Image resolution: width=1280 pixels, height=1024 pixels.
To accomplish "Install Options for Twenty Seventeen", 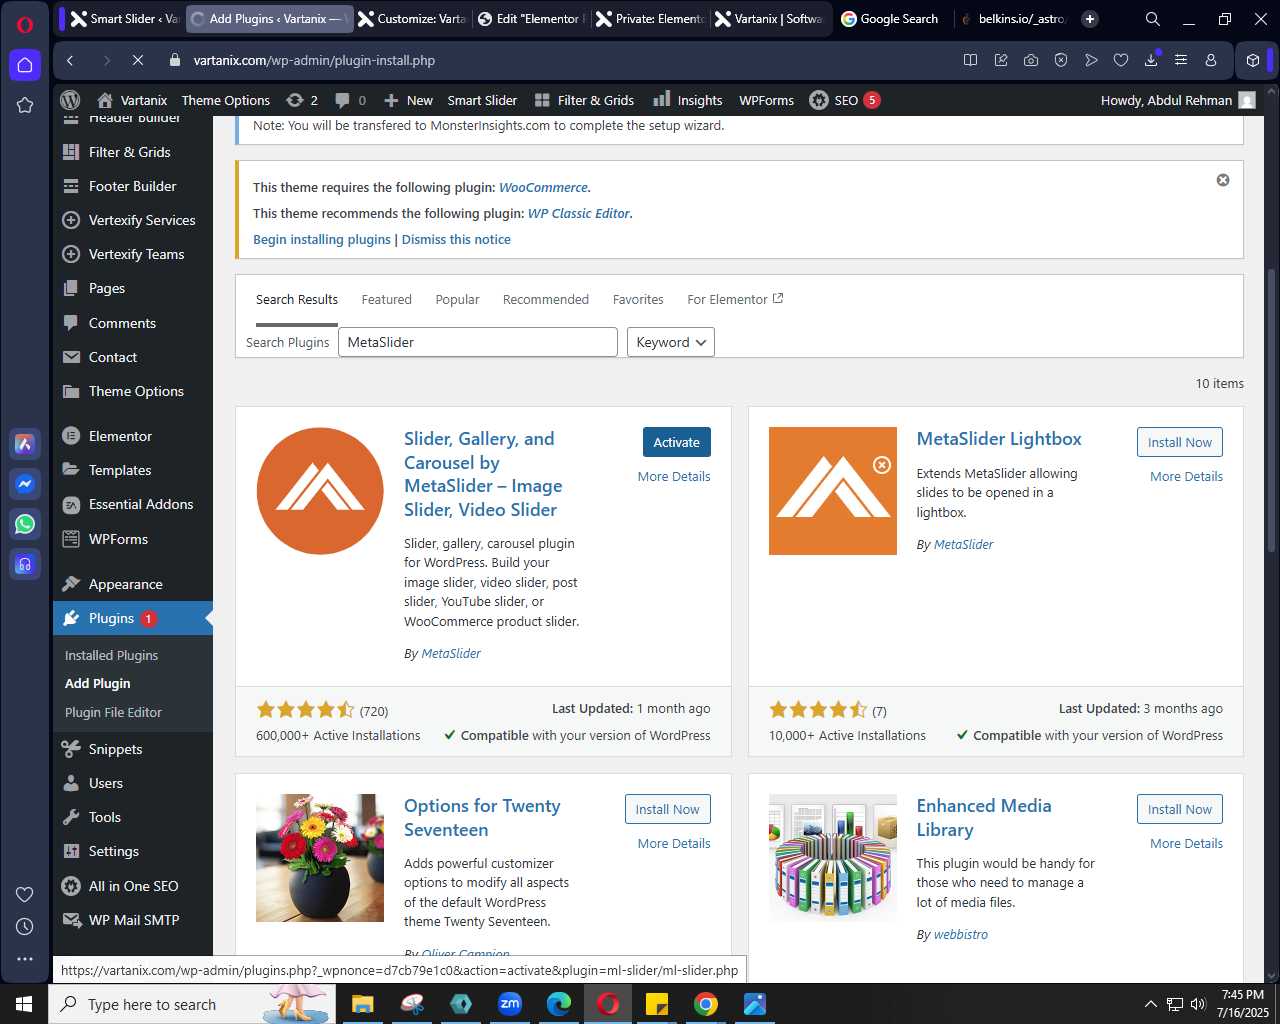I will (668, 809).
